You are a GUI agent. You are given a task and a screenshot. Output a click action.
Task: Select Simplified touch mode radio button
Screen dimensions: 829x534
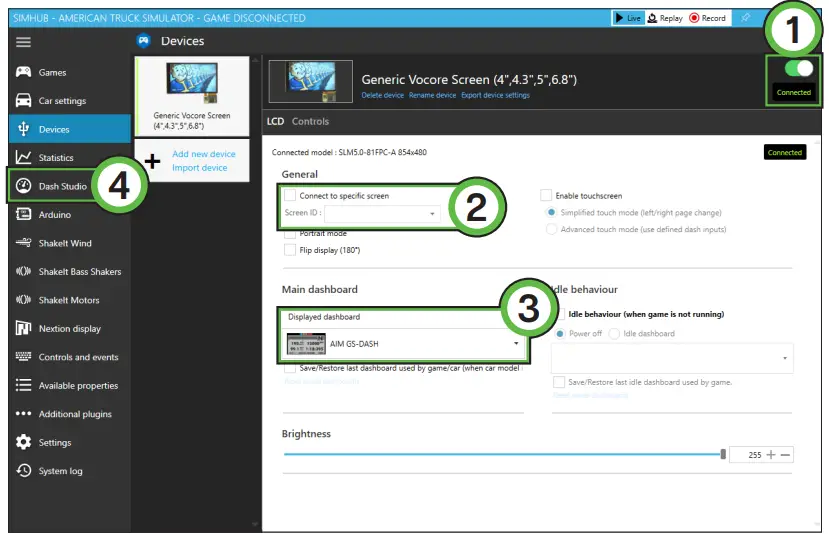tap(551, 213)
